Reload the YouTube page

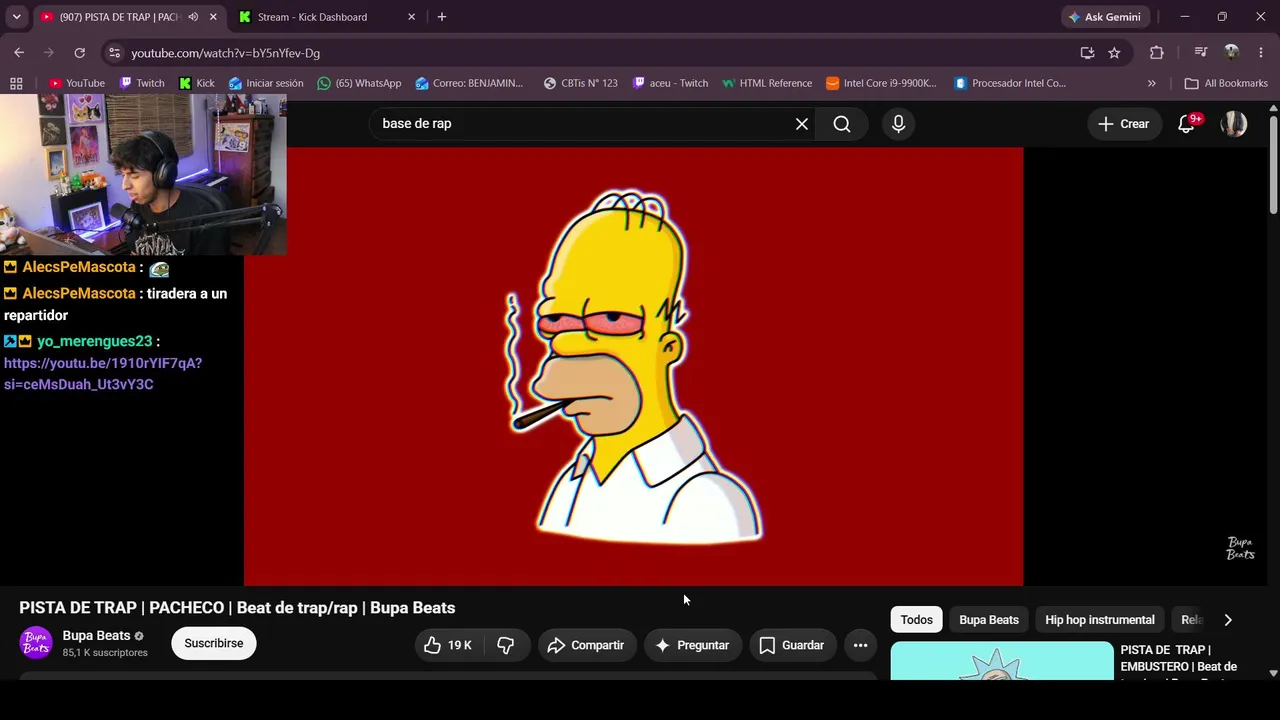tap(80, 53)
